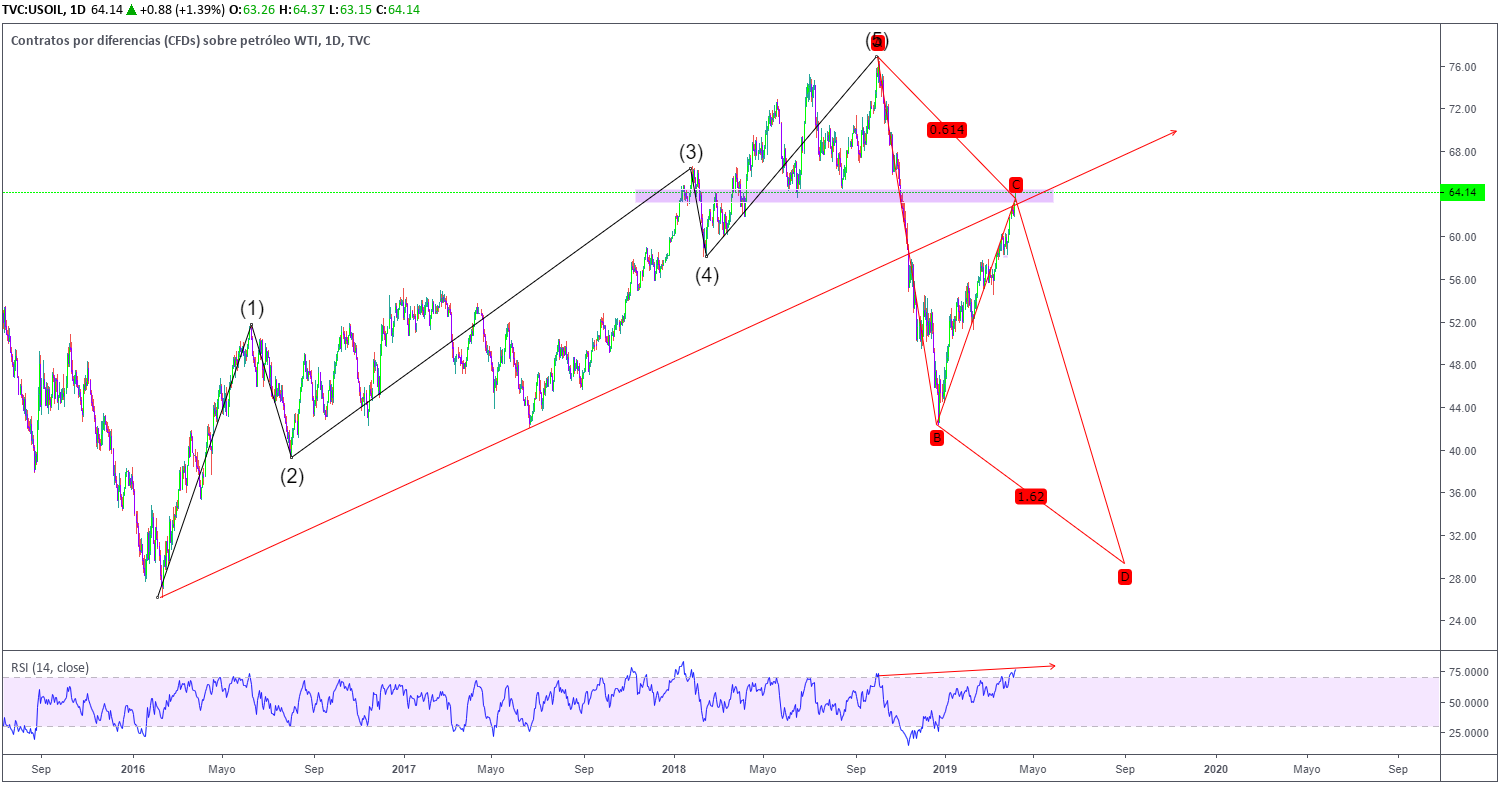Viewport: 1508px width, 811px height.
Task: Select the red 1.62 ratio label
Action: coord(1030,497)
